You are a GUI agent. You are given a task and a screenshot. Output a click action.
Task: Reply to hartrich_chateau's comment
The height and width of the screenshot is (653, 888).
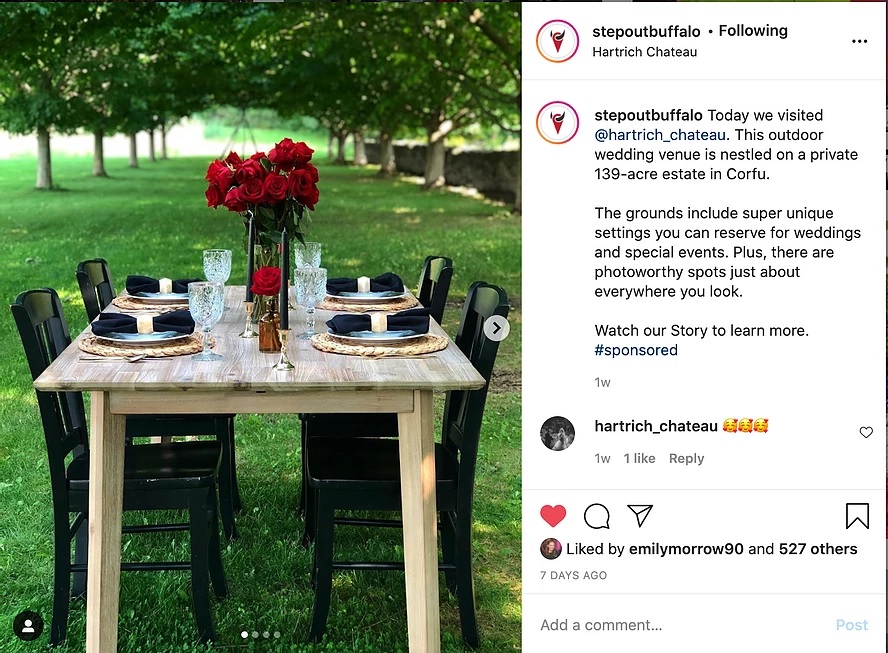point(686,458)
